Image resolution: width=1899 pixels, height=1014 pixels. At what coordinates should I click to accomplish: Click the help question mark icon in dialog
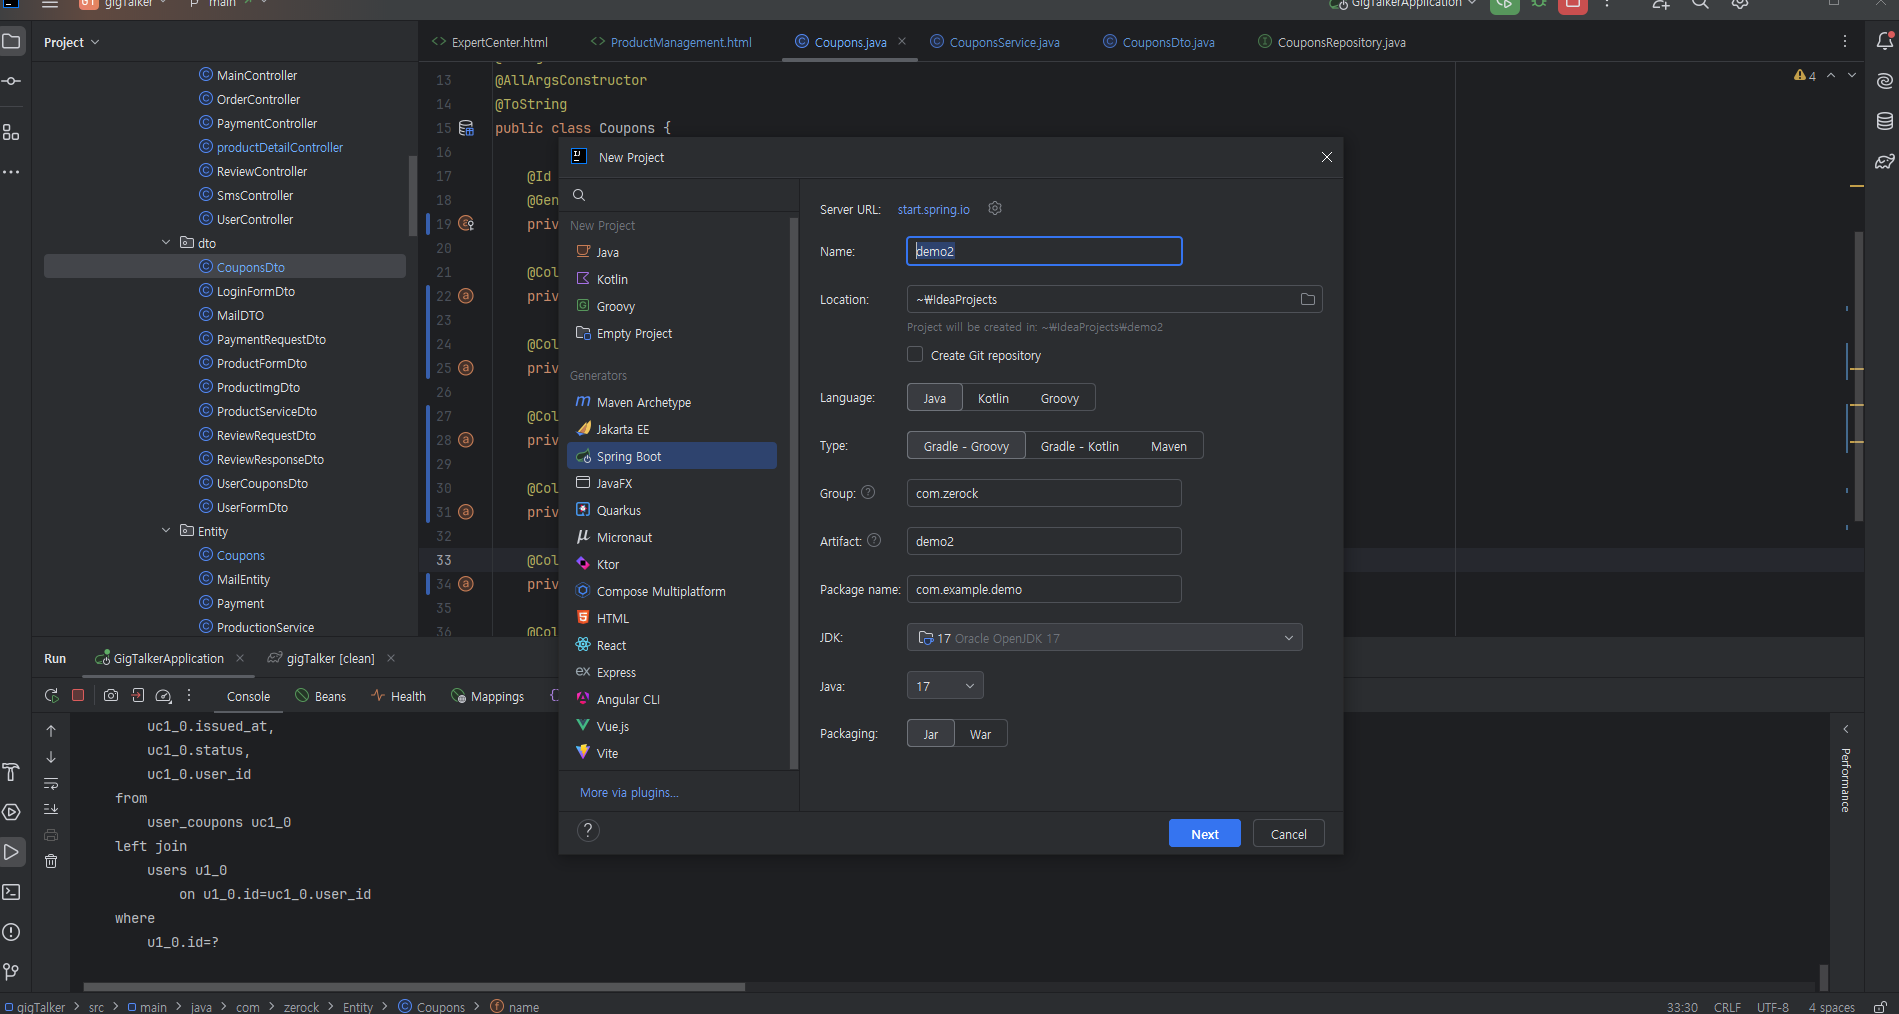pos(588,830)
